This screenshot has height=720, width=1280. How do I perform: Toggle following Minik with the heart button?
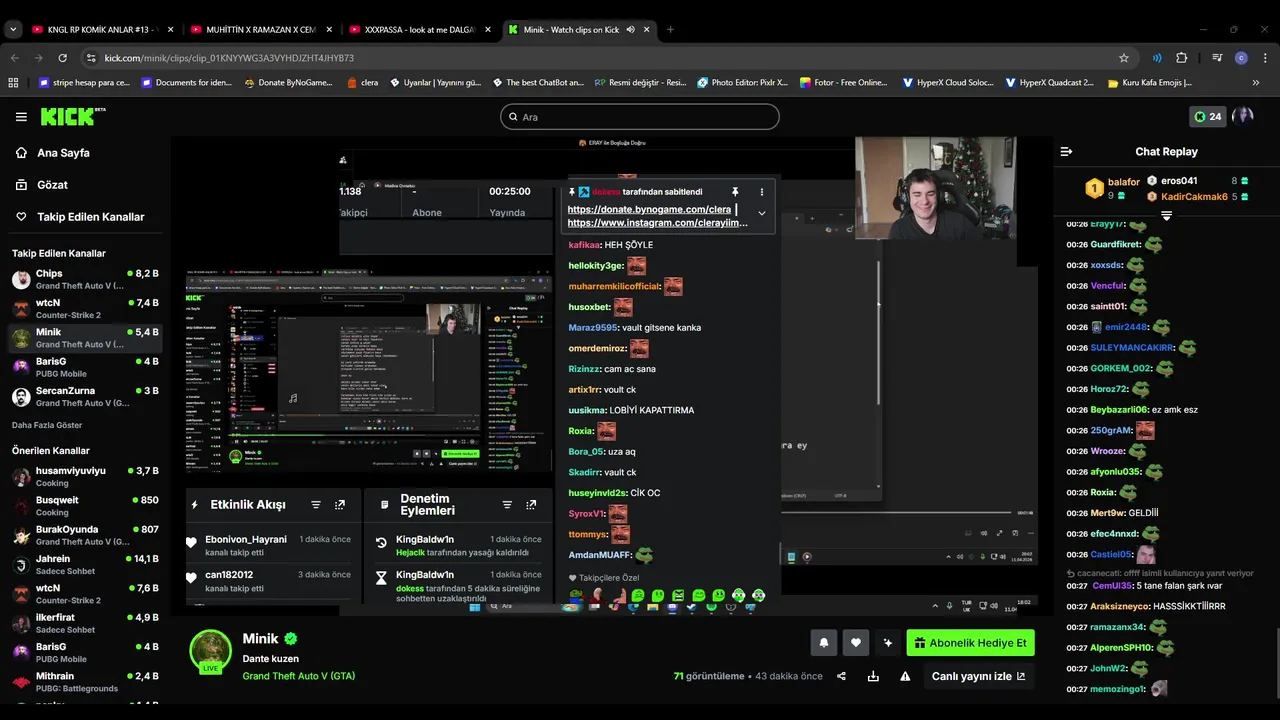coord(855,643)
